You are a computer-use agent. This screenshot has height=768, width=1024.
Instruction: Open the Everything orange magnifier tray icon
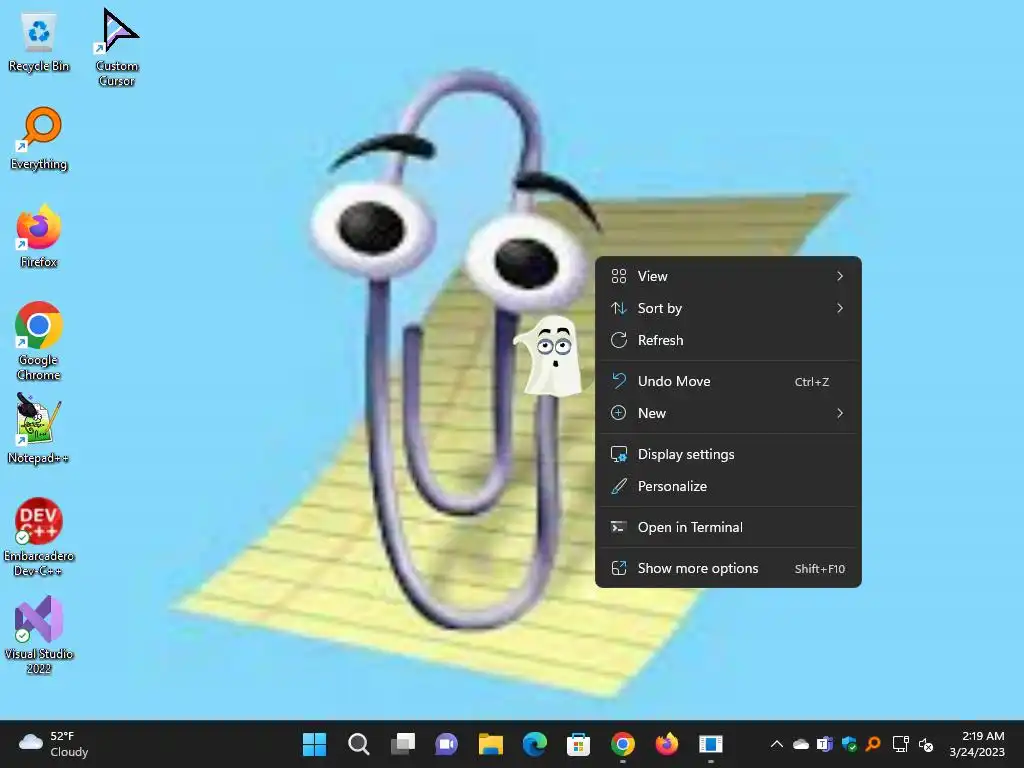[x=873, y=744]
